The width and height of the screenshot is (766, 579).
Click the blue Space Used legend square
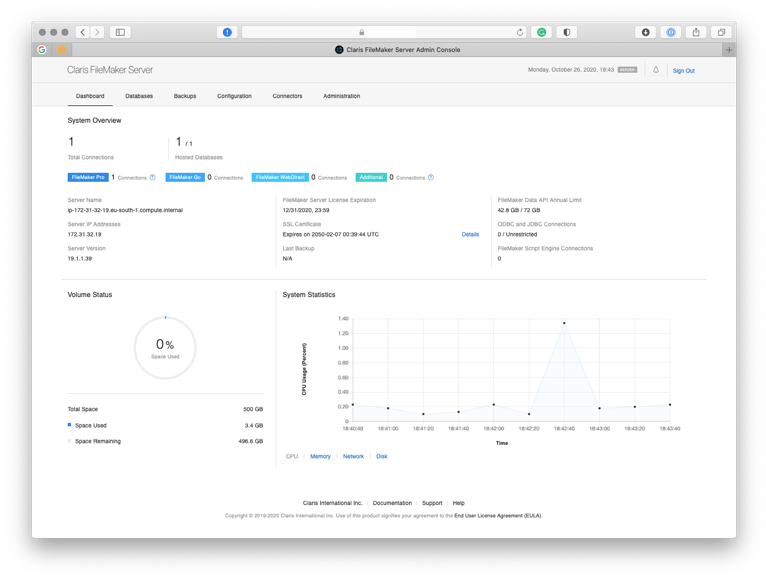[69, 425]
